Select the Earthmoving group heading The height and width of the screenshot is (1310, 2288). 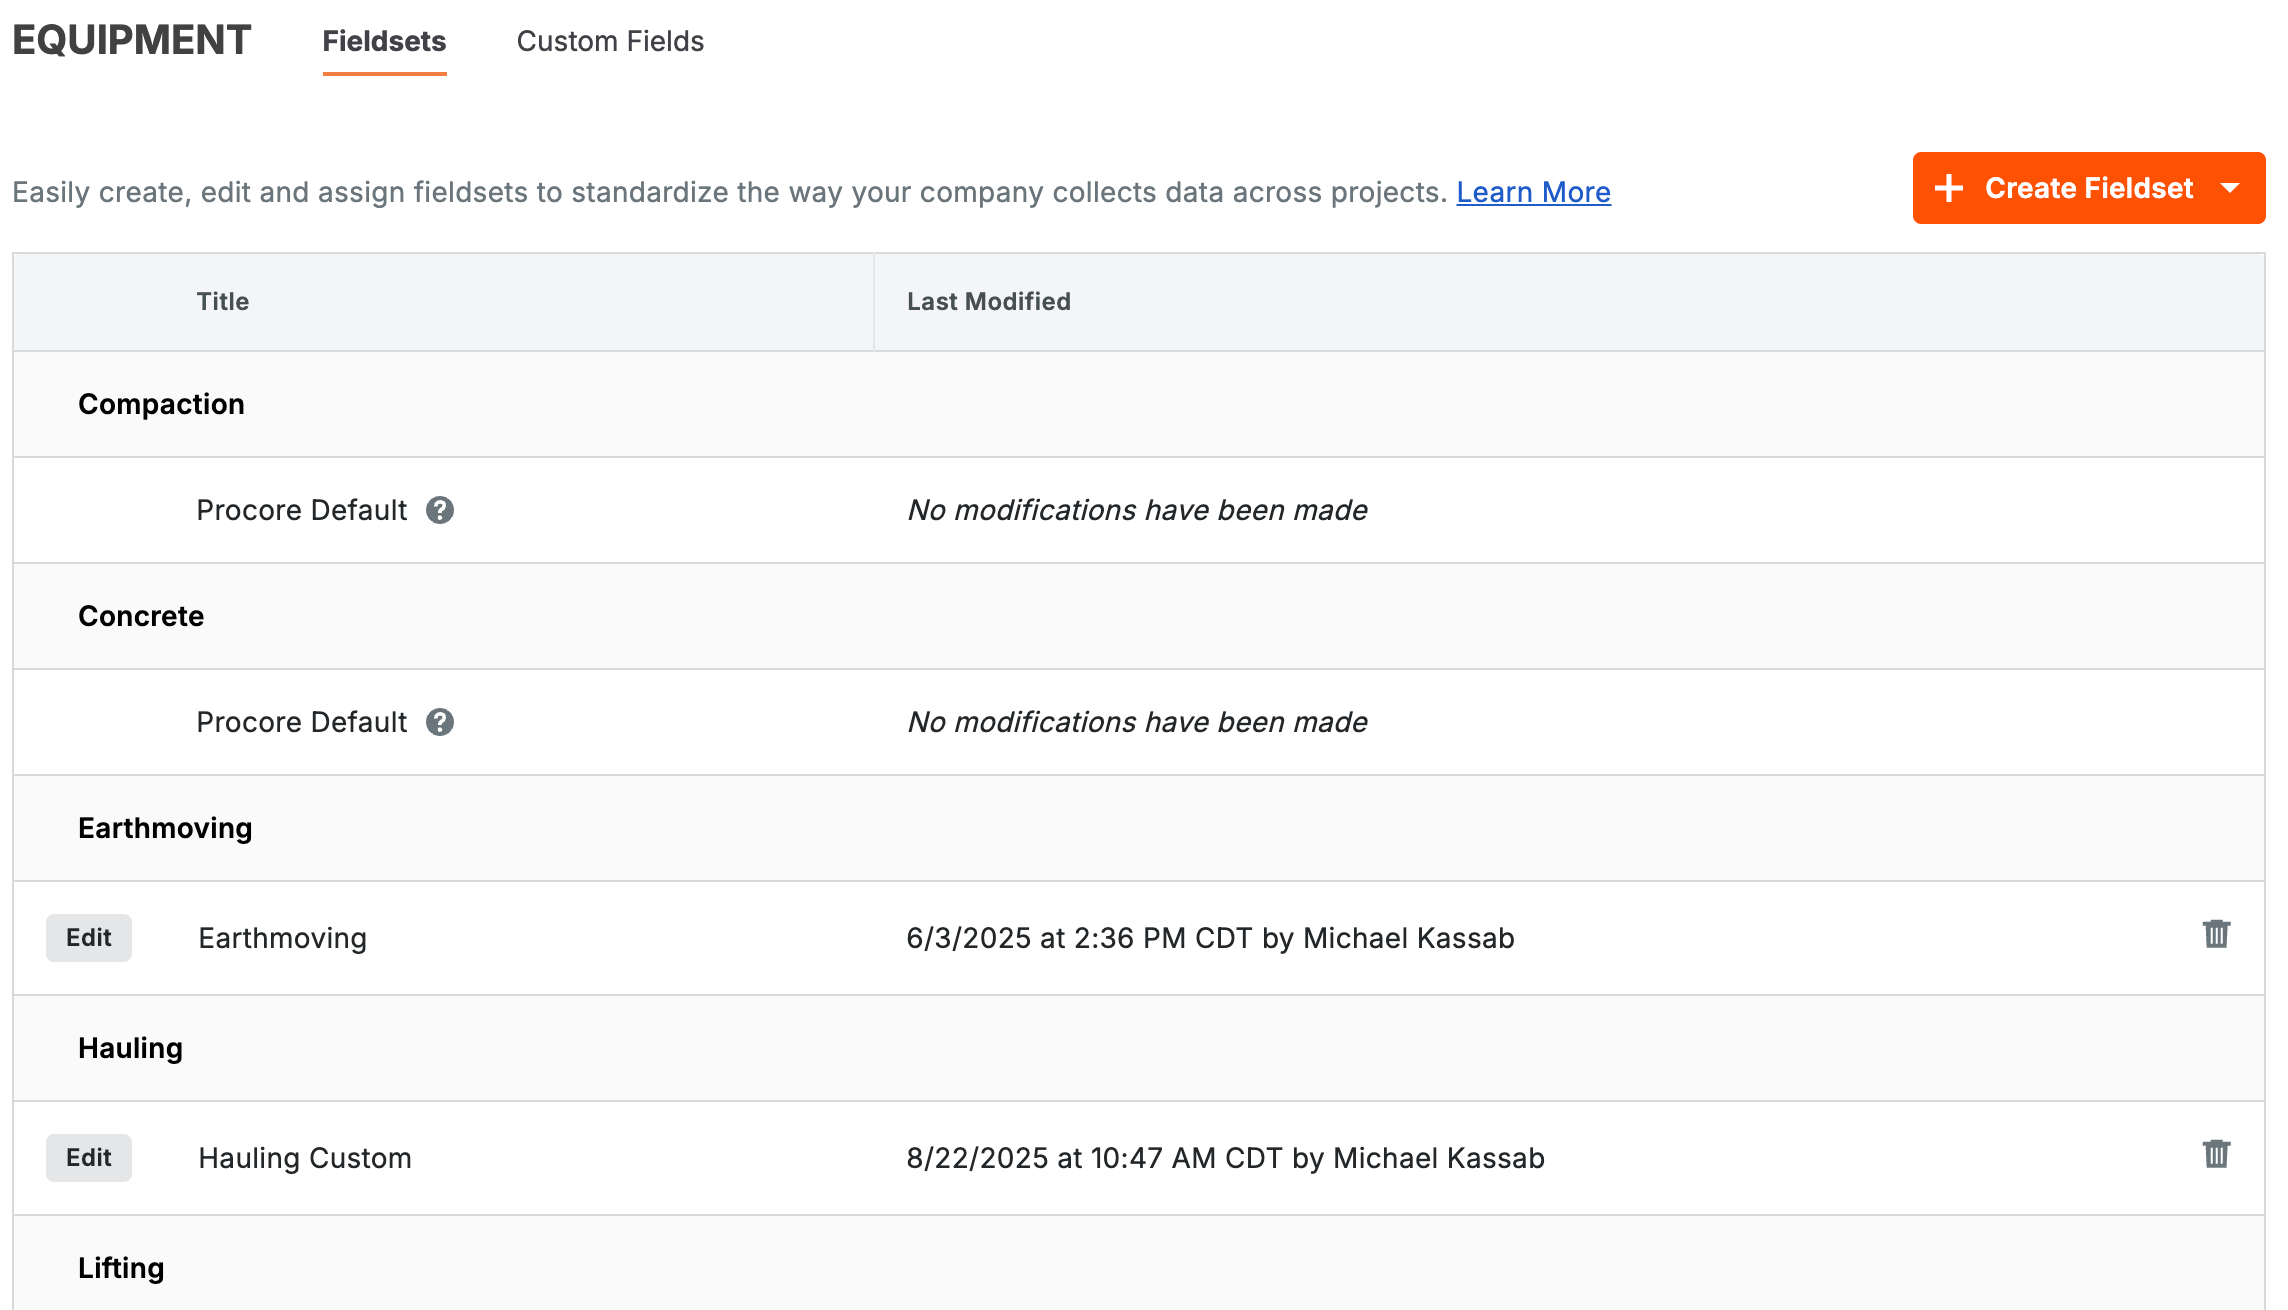tap(165, 828)
